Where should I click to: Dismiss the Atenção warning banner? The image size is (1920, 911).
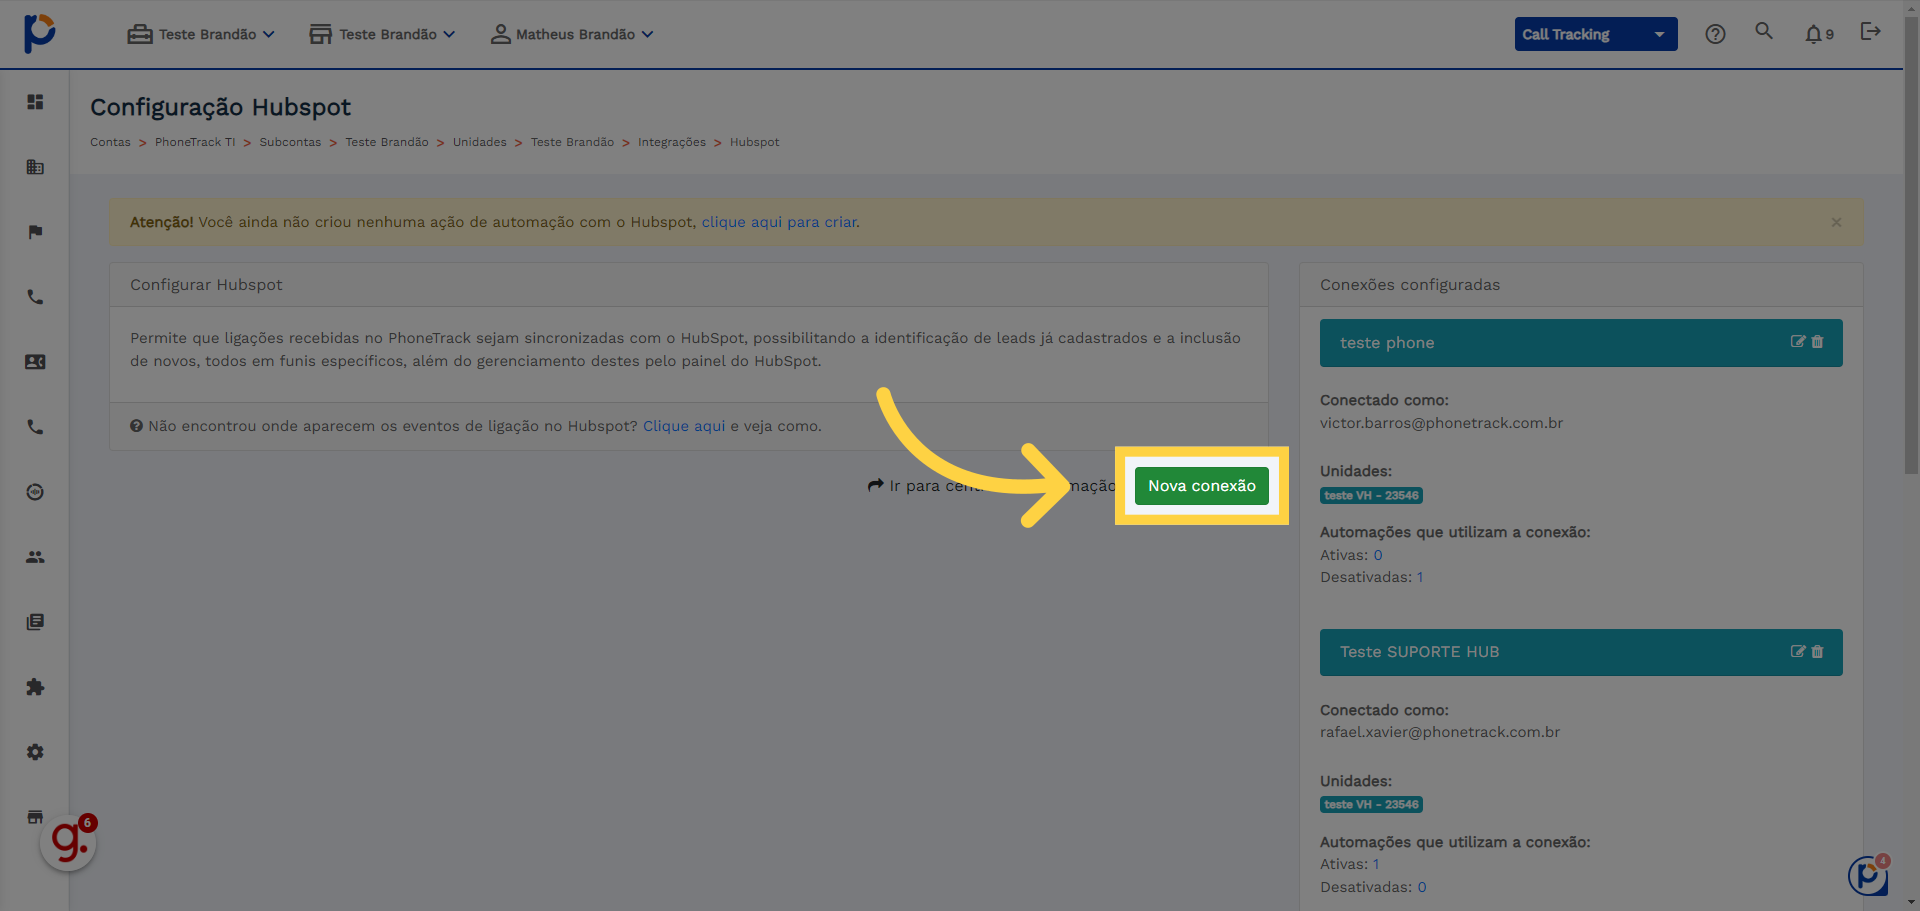tap(1836, 222)
